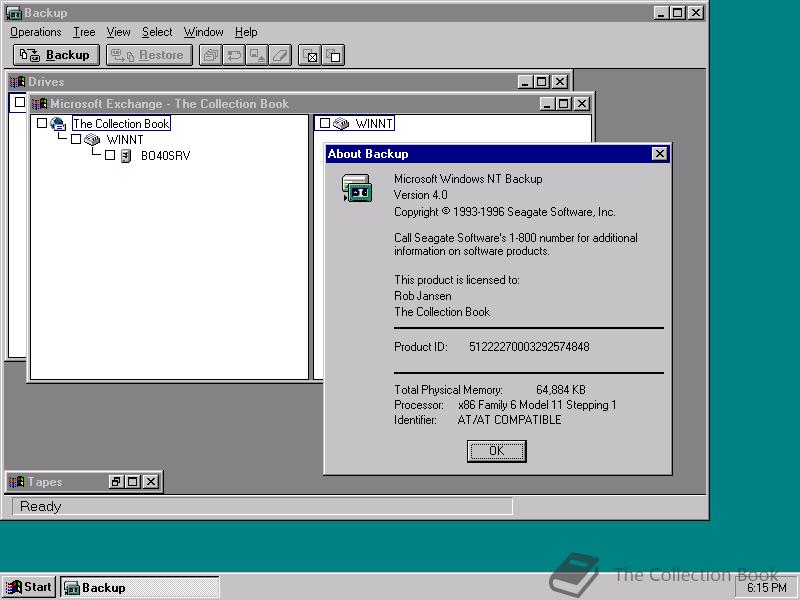The width and height of the screenshot is (800, 600).
Task: Click the Backup toolbar button
Action: pyautogui.click(x=56, y=55)
